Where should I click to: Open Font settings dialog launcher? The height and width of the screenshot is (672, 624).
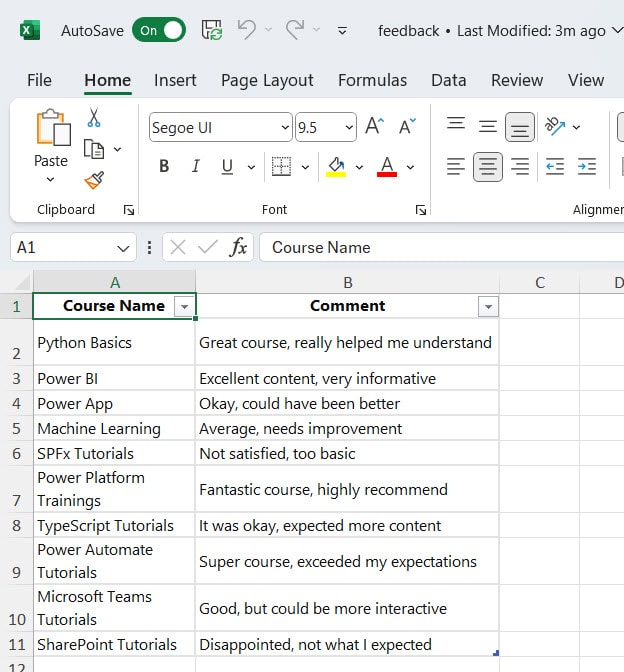pos(420,210)
